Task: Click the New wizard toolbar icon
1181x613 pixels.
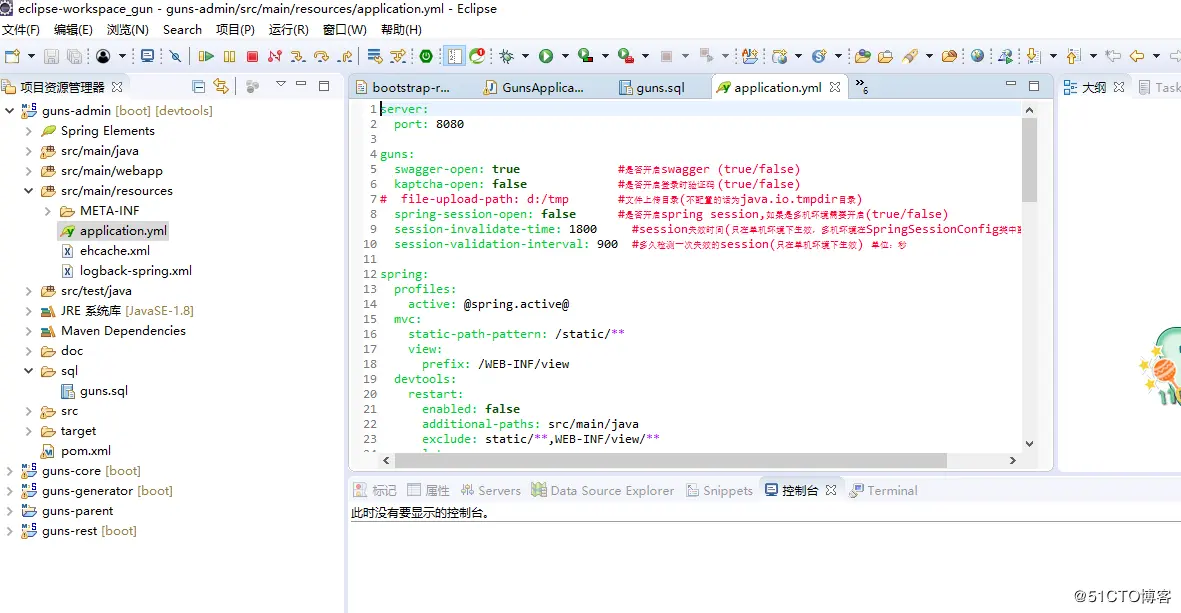Action: (x=13, y=56)
